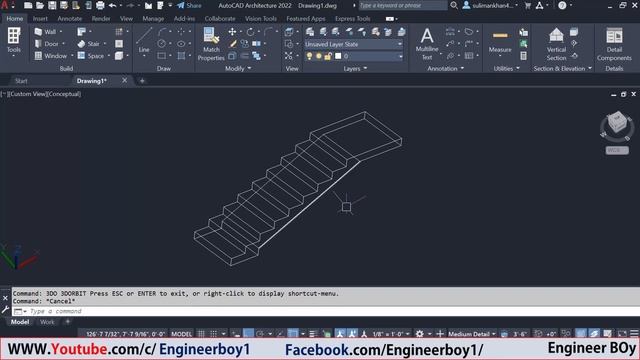Click the Multiline Text tool
The height and width of the screenshot is (360, 640).
[427, 44]
